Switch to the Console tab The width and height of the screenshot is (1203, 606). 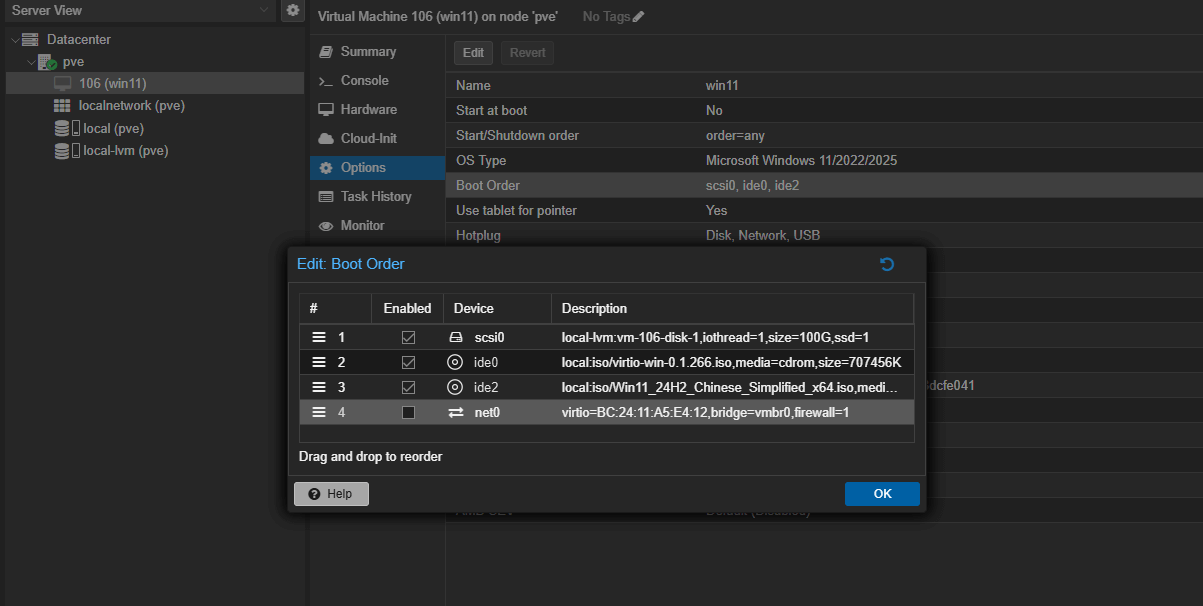click(x=364, y=80)
